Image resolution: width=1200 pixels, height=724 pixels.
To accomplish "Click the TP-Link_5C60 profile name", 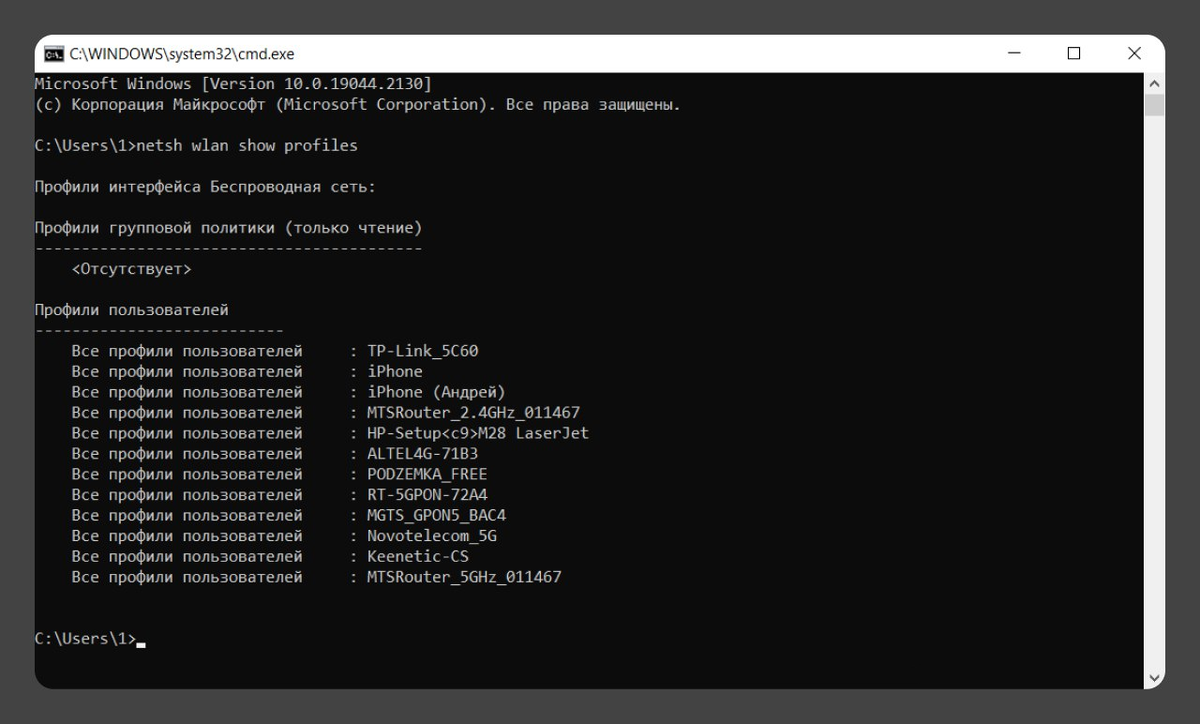I will [423, 351].
